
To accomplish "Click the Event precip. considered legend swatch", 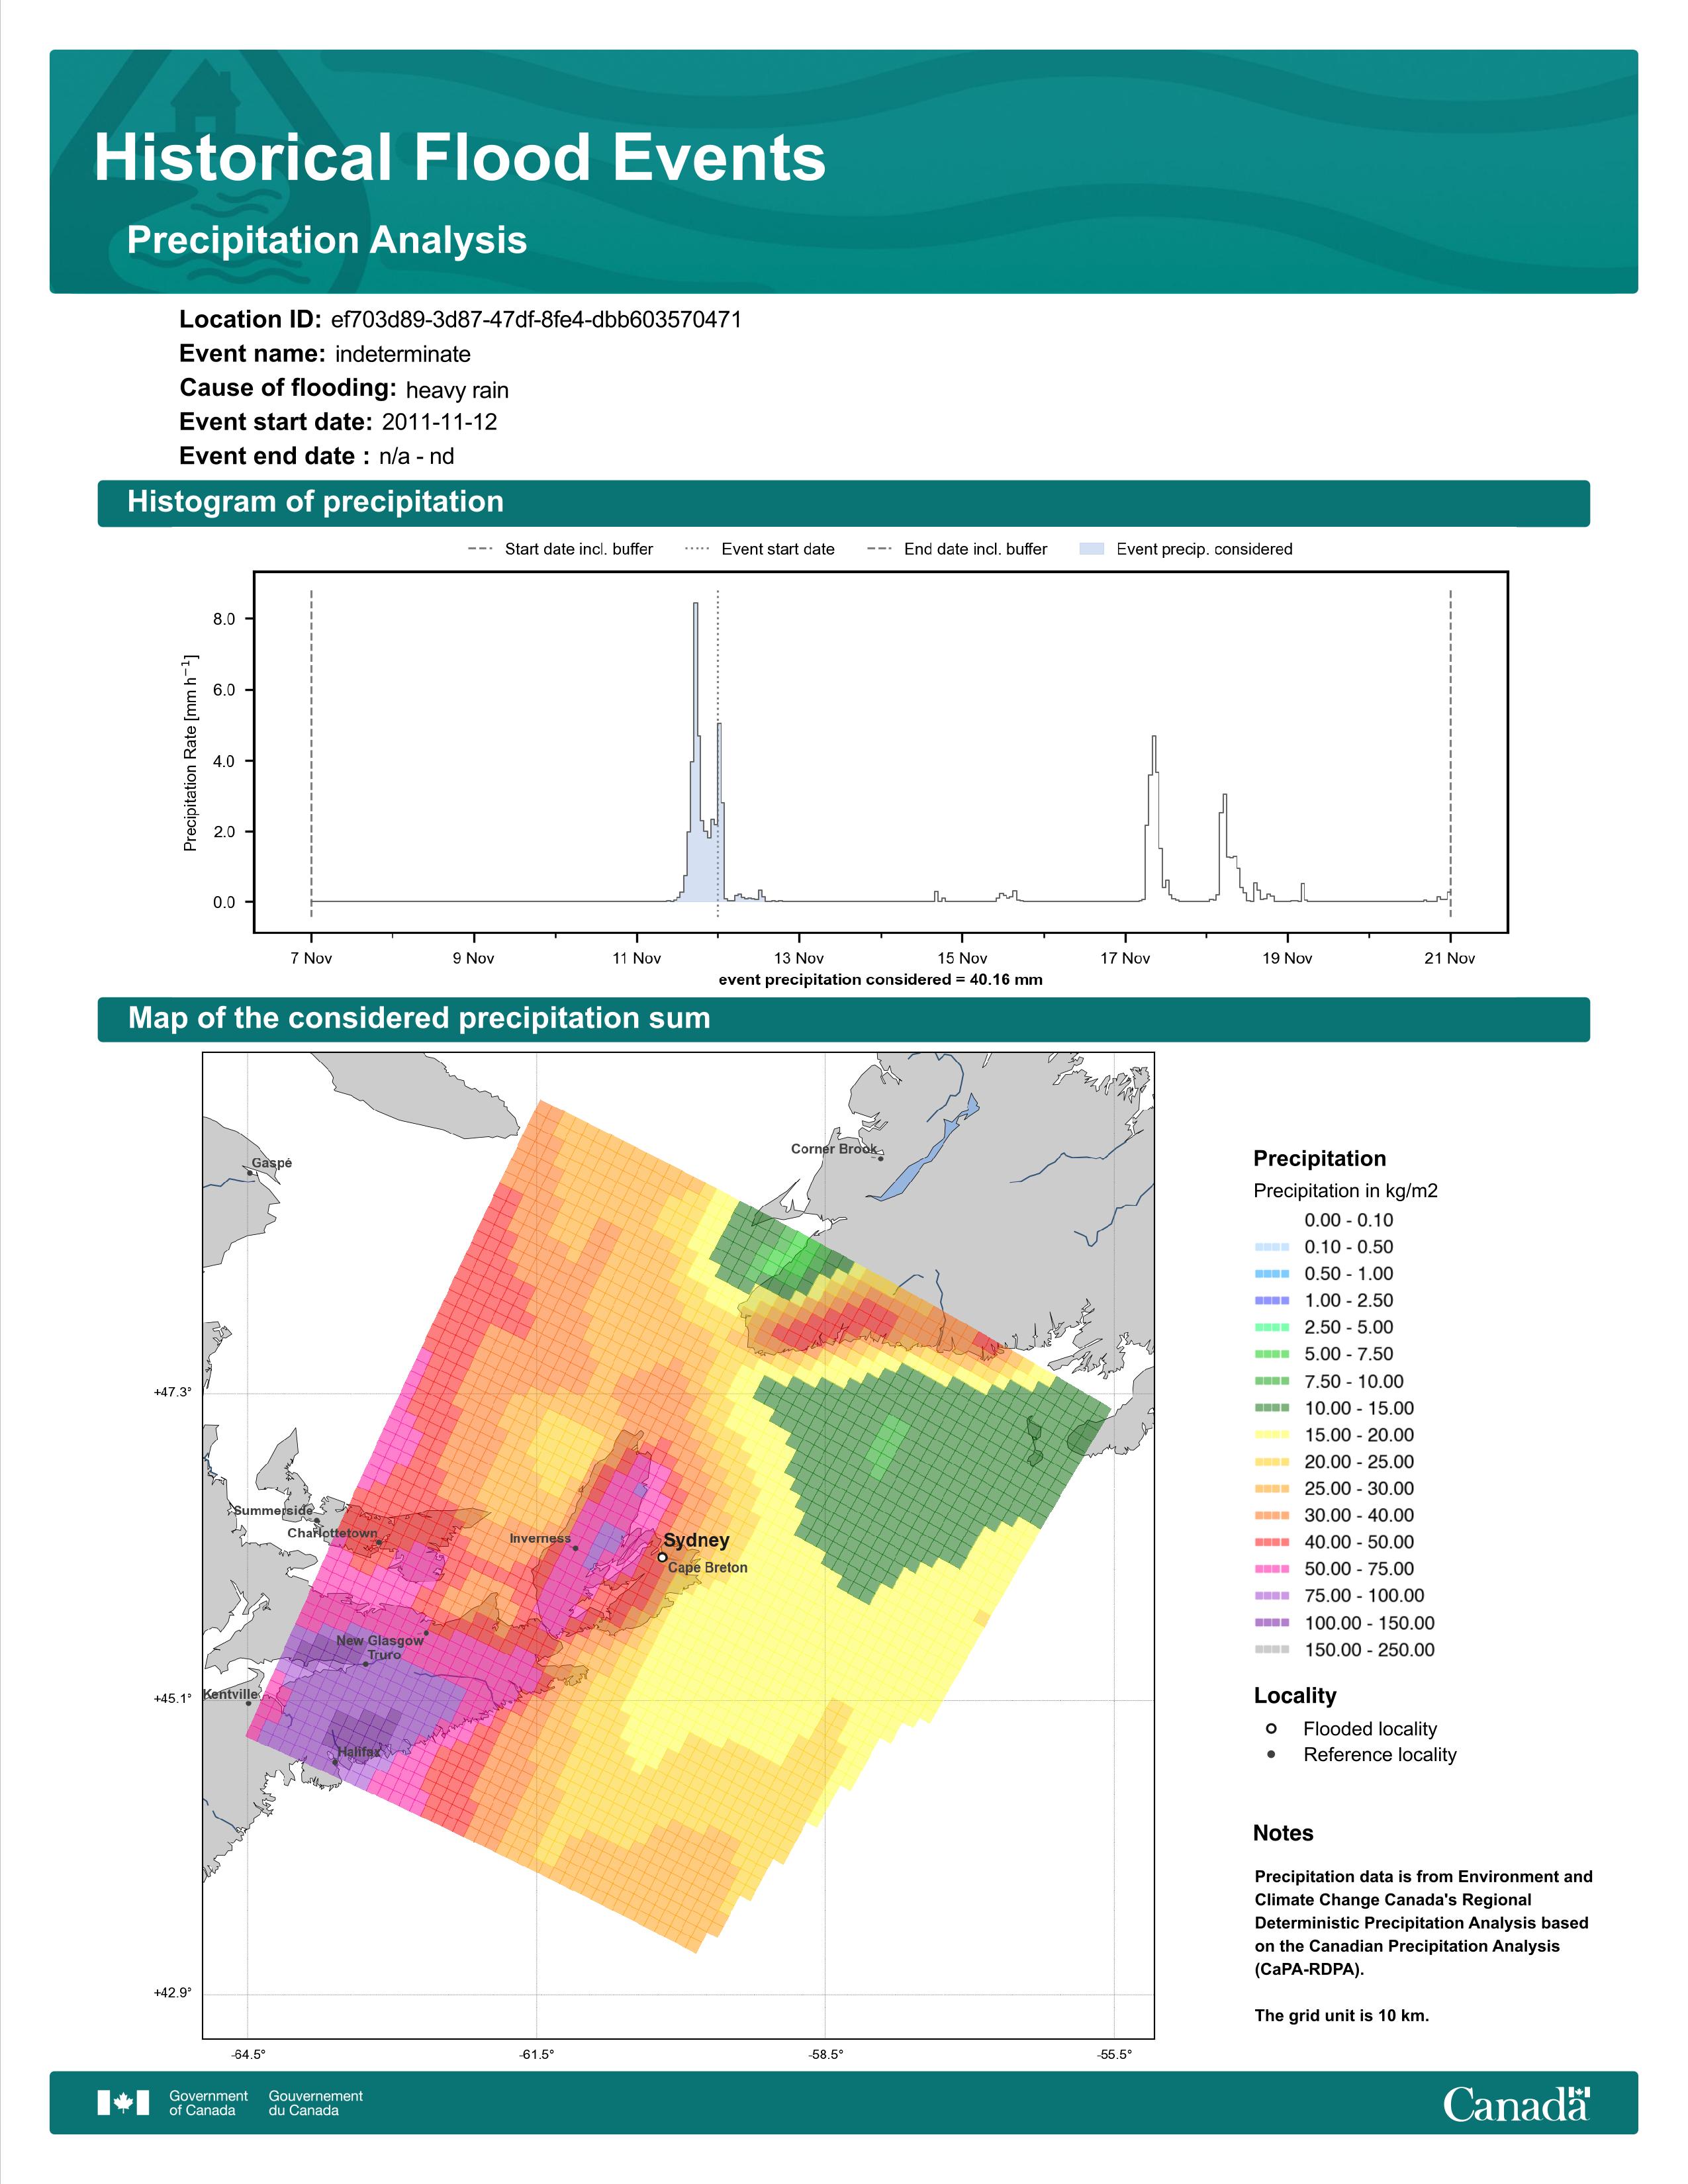I will coord(1092,549).
